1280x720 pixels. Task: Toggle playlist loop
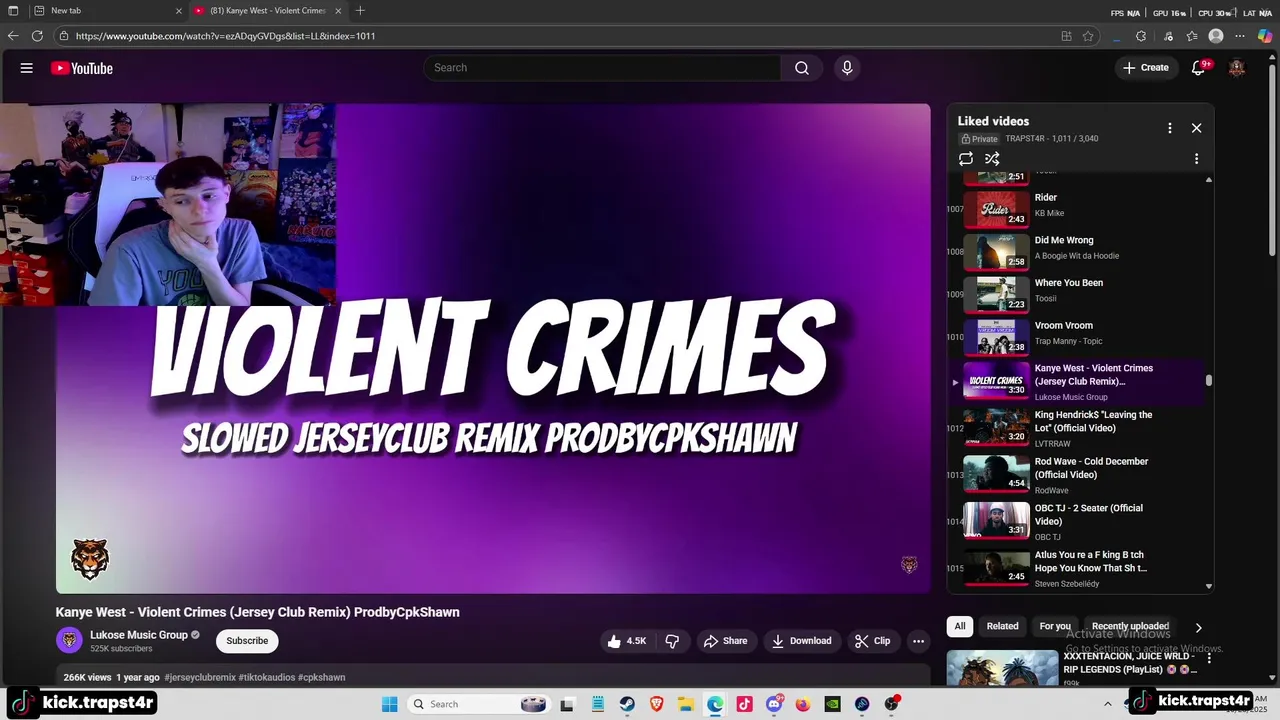966,159
